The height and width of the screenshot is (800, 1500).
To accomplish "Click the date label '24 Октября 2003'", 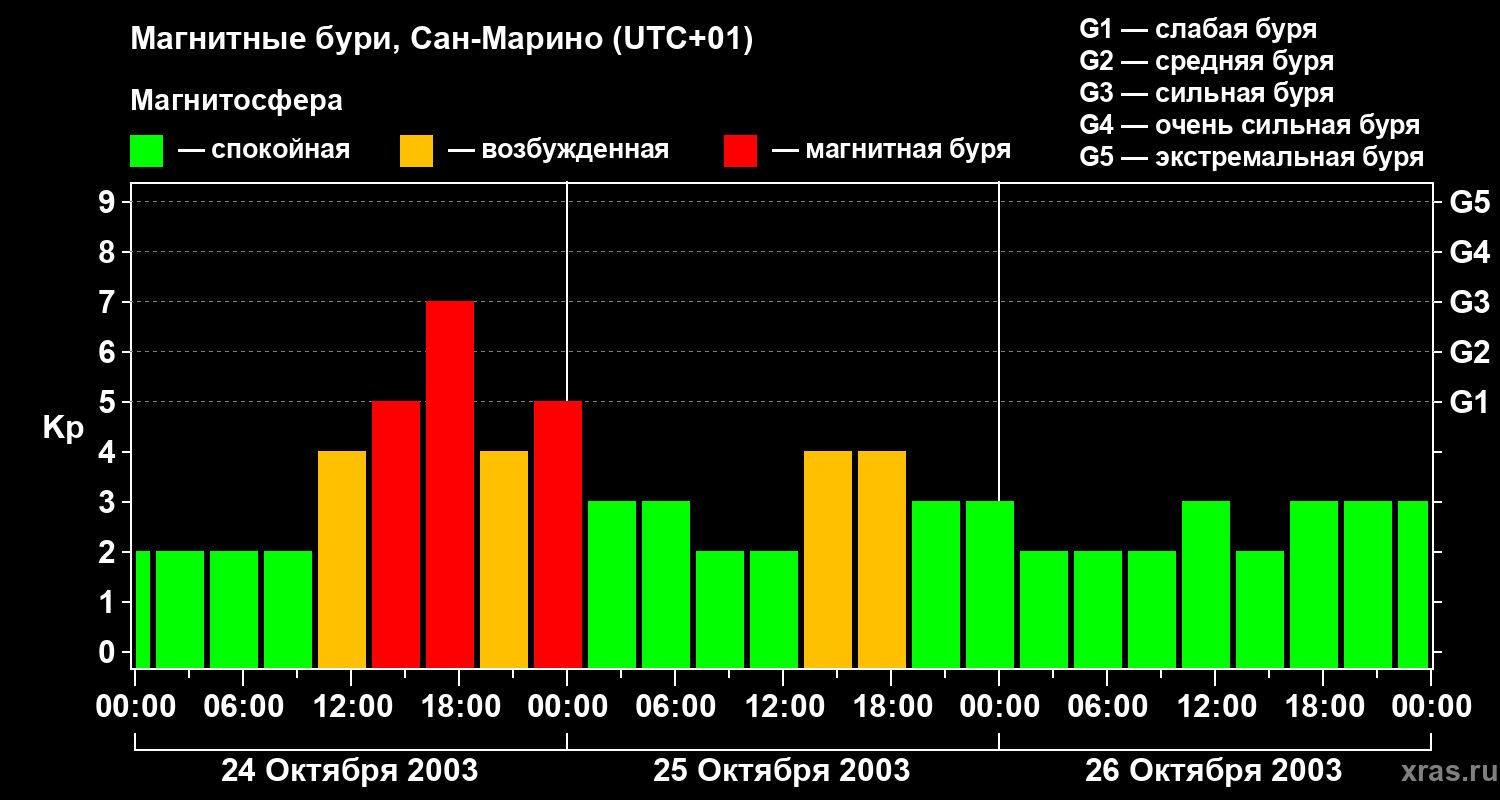I will coord(349,770).
